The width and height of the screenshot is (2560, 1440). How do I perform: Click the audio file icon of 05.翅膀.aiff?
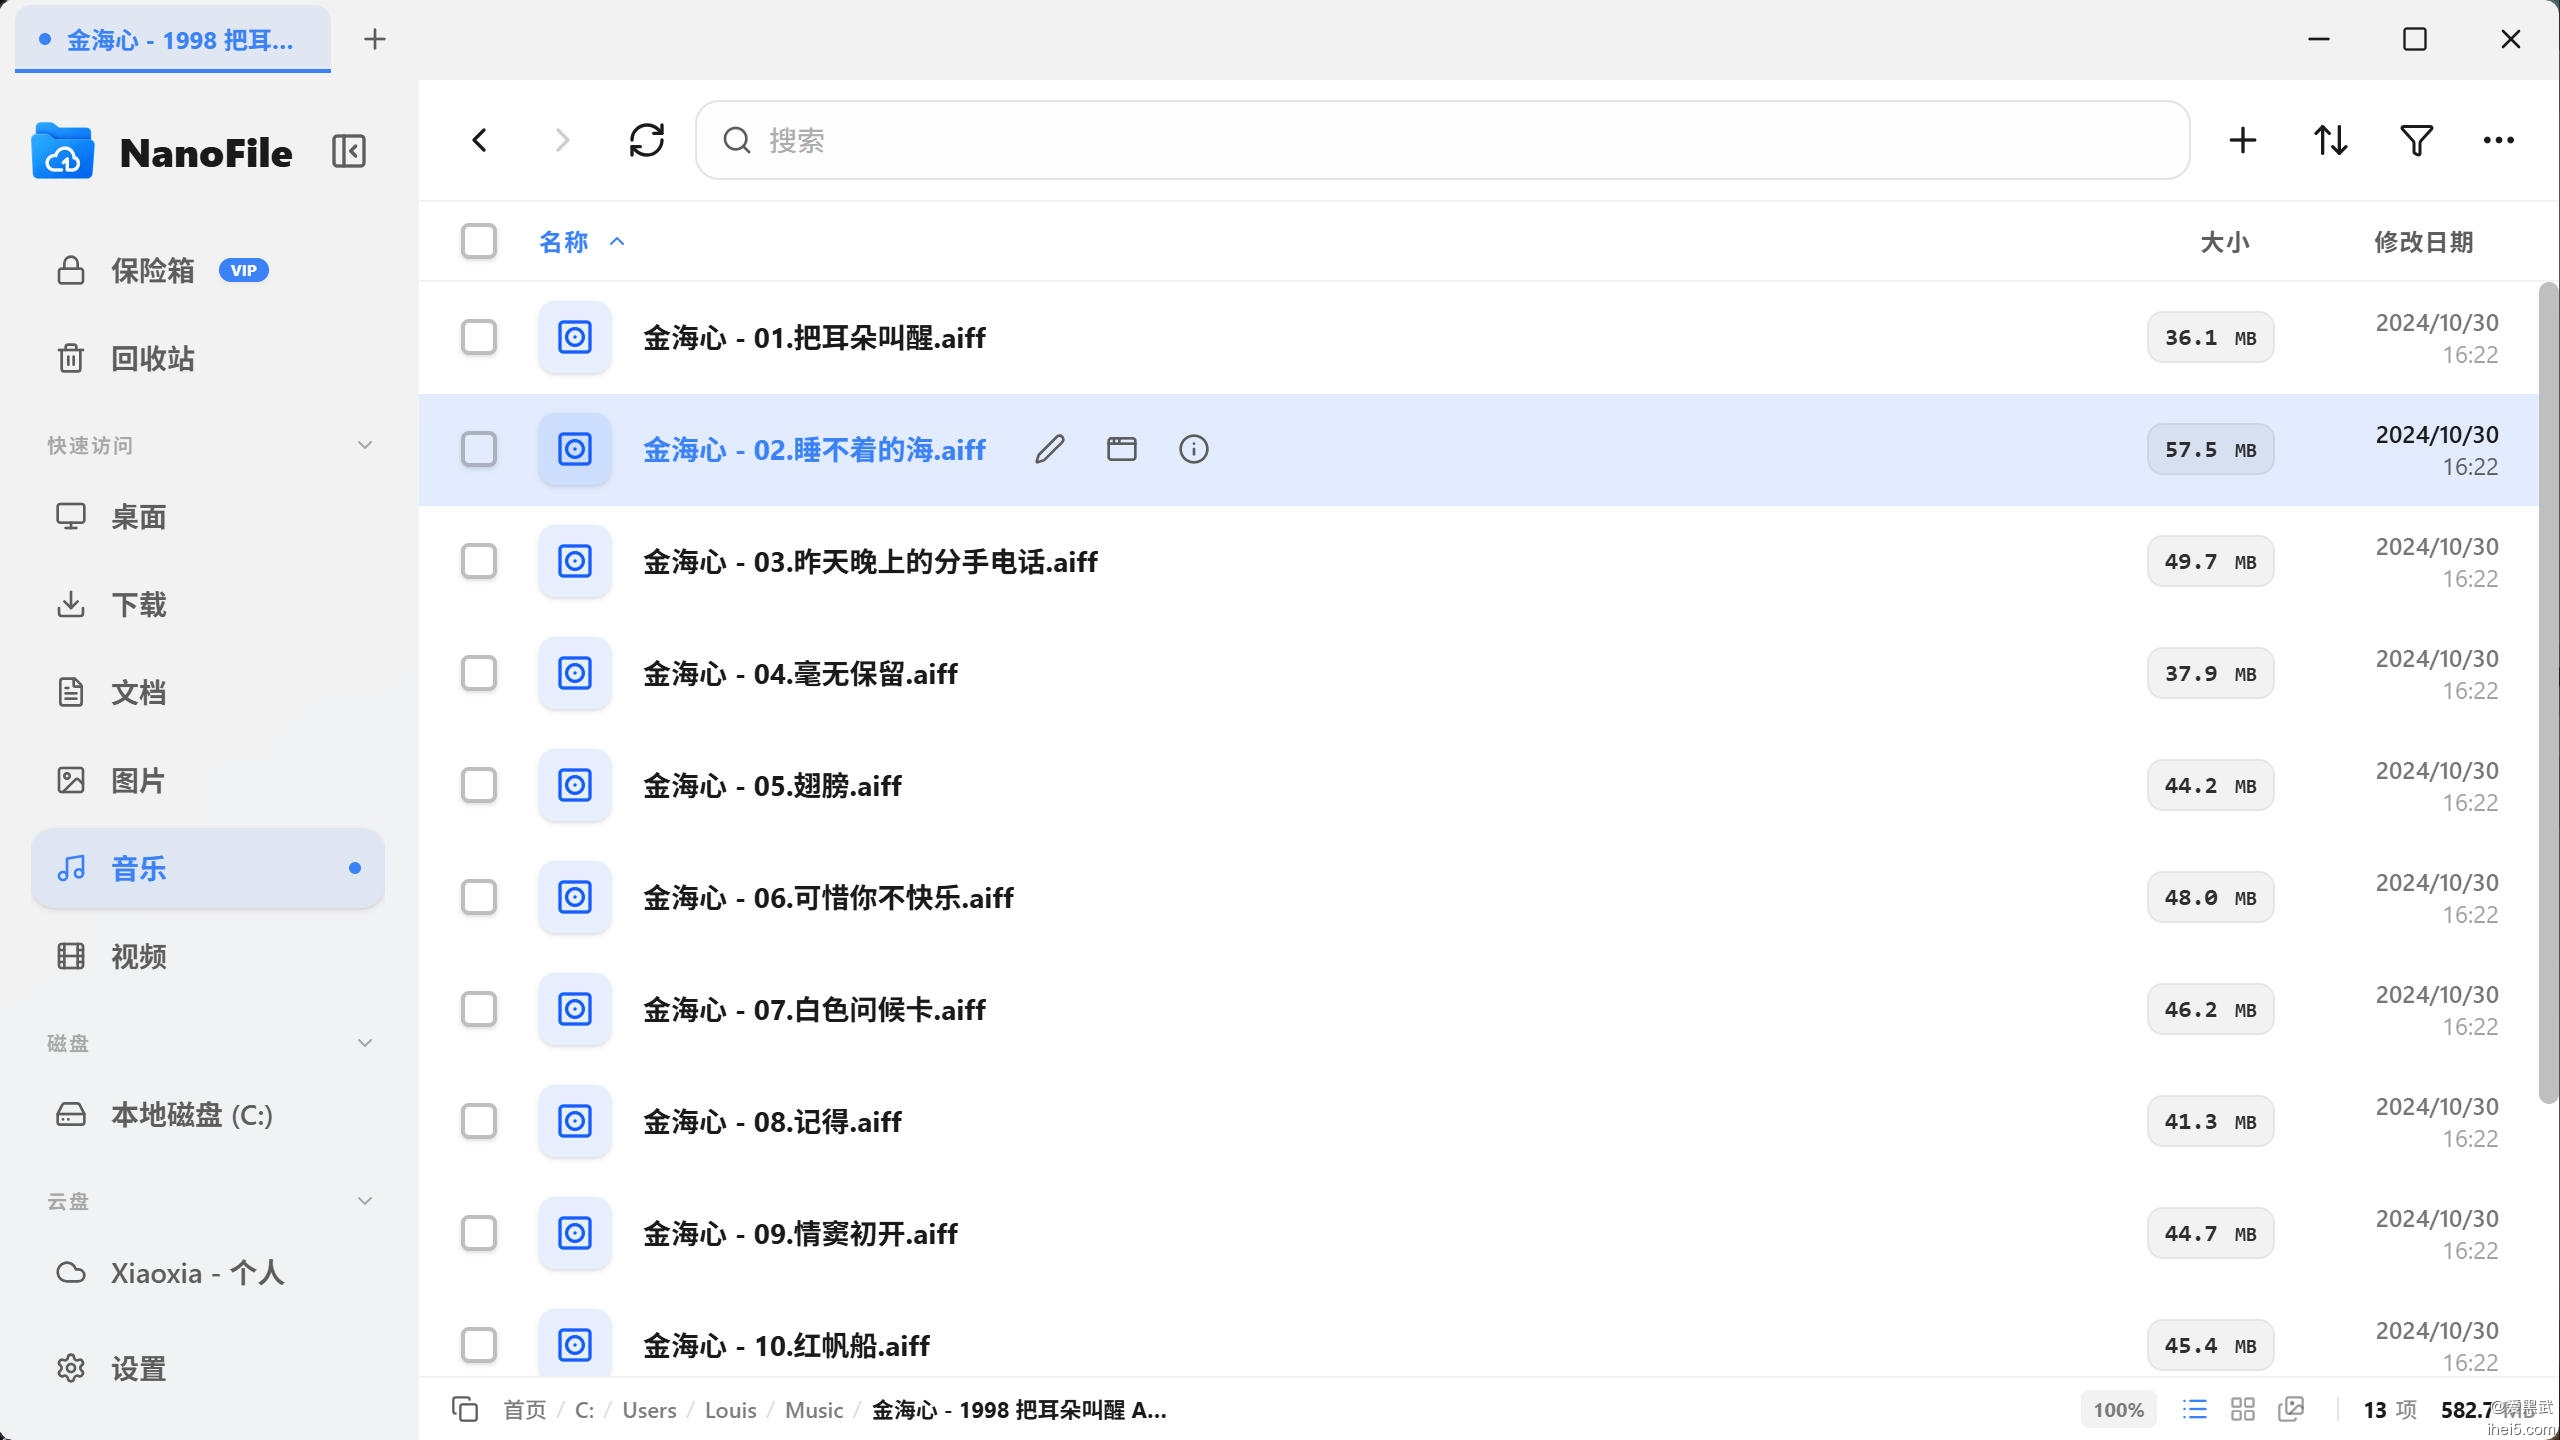(575, 785)
